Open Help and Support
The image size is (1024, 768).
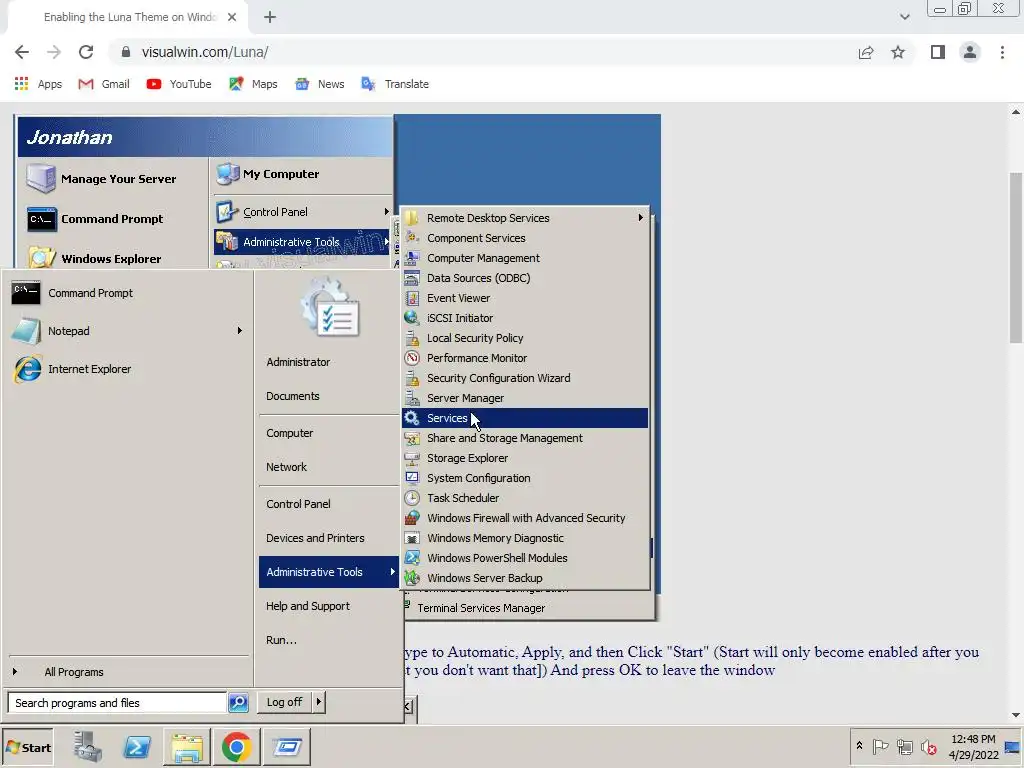(x=328, y=606)
